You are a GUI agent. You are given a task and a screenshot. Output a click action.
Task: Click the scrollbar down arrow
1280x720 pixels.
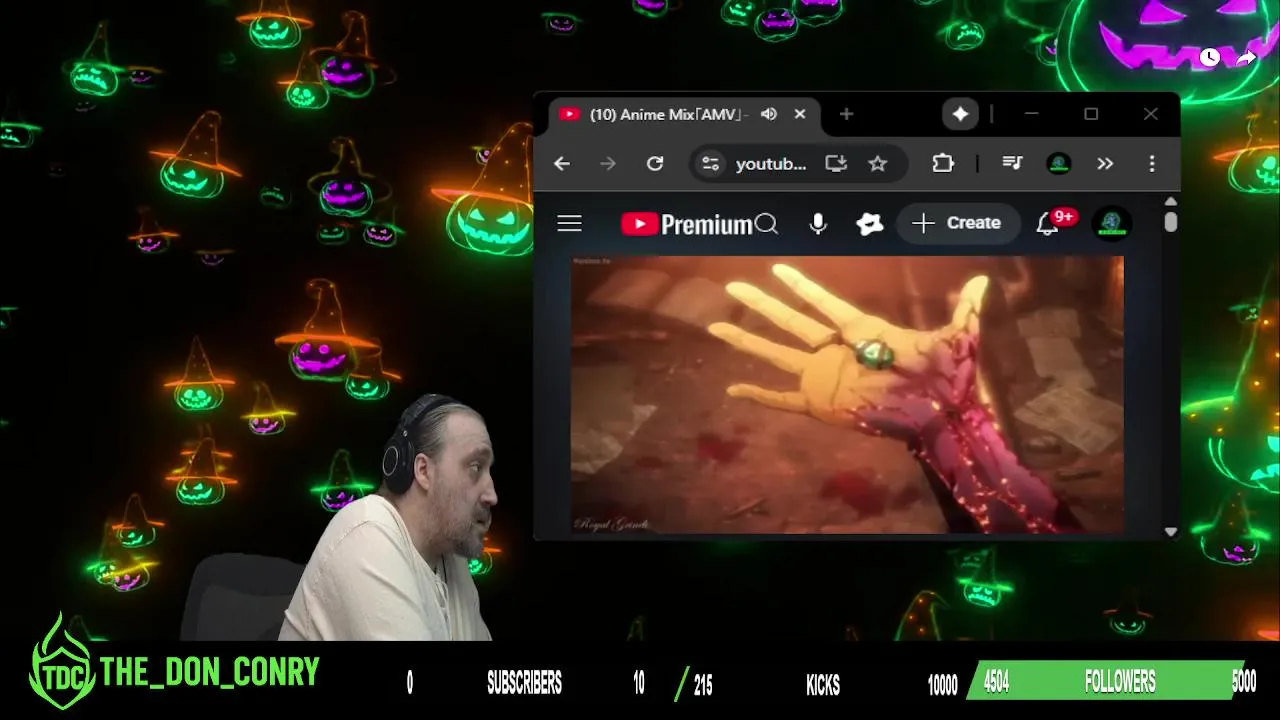1171,532
